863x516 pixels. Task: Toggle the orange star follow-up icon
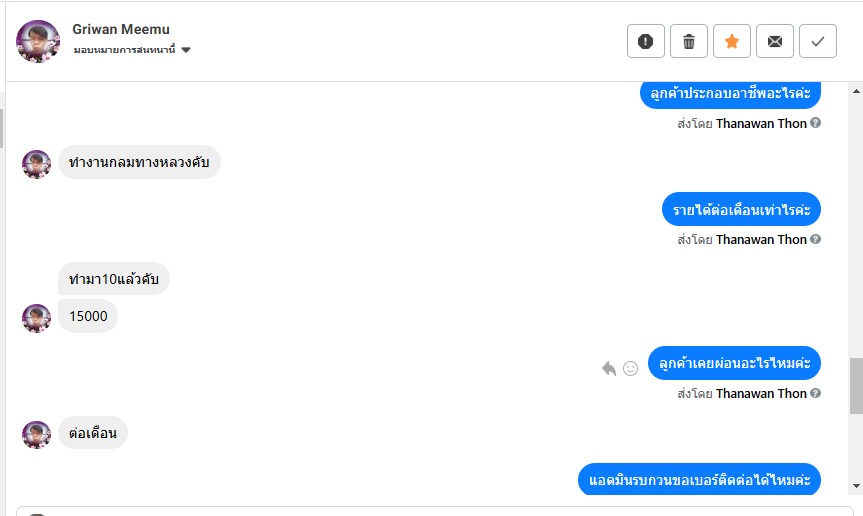tap(732, 41)
